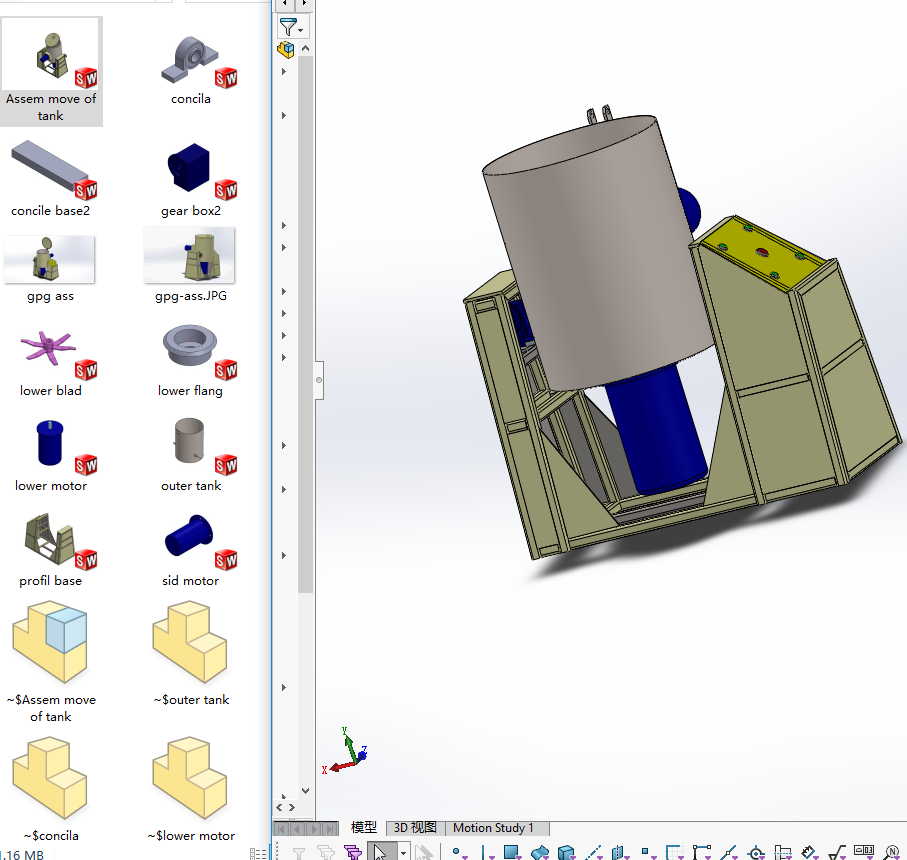907x860 pixels.
Task: Click the blue lower motor in the model
Action: (x=657, y=431)
